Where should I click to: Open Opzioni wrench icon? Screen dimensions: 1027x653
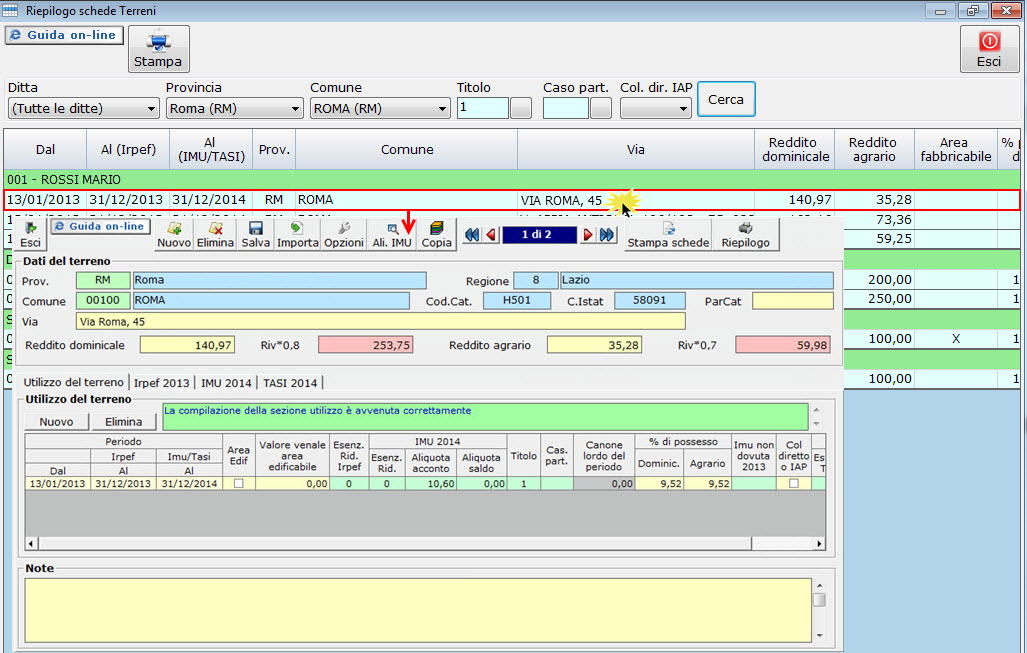(344, 234)
